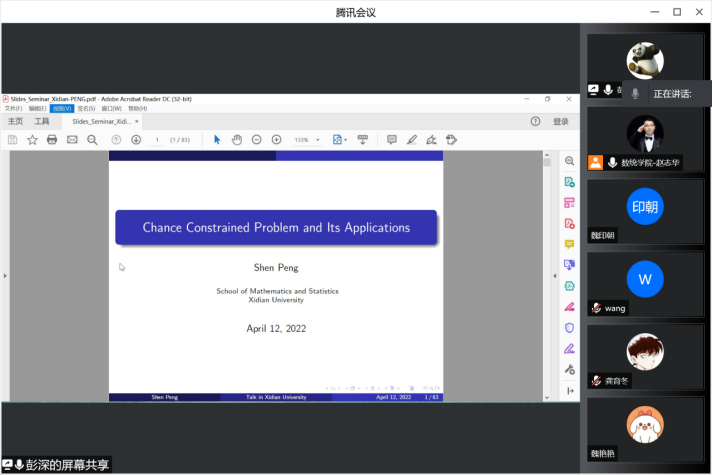Screen dimensions: 713x475
Task: Open the yellow comment tool in right pane
Action: click(x=569, y=244)
